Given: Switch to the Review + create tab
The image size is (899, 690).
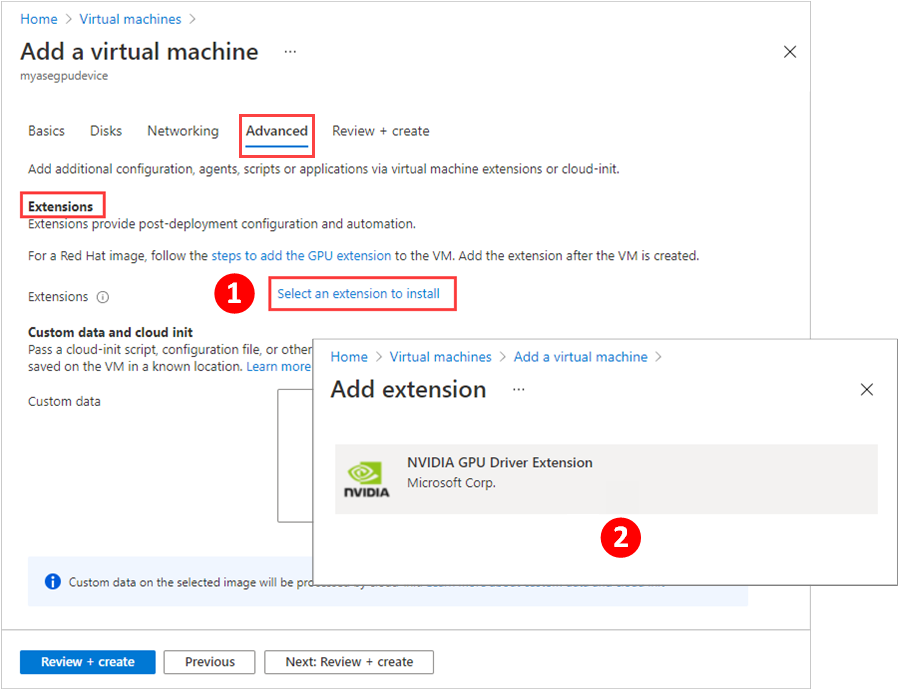Looking at the screenshot, I should [381, 131].
